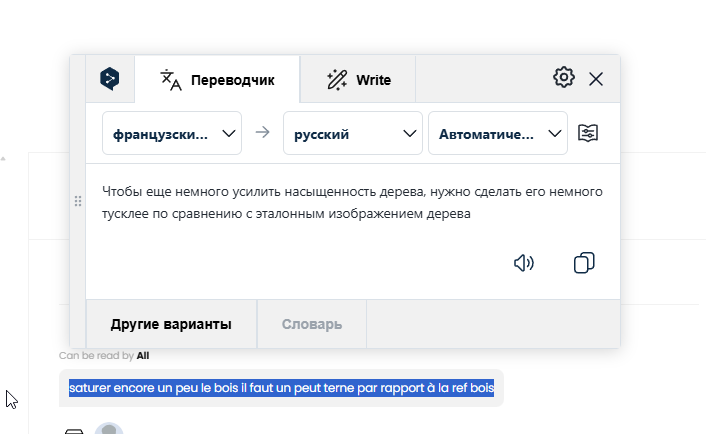This screenshot has height=434, width=706.
Task: Click the highlighted French message text
Action: pos(281,388)
